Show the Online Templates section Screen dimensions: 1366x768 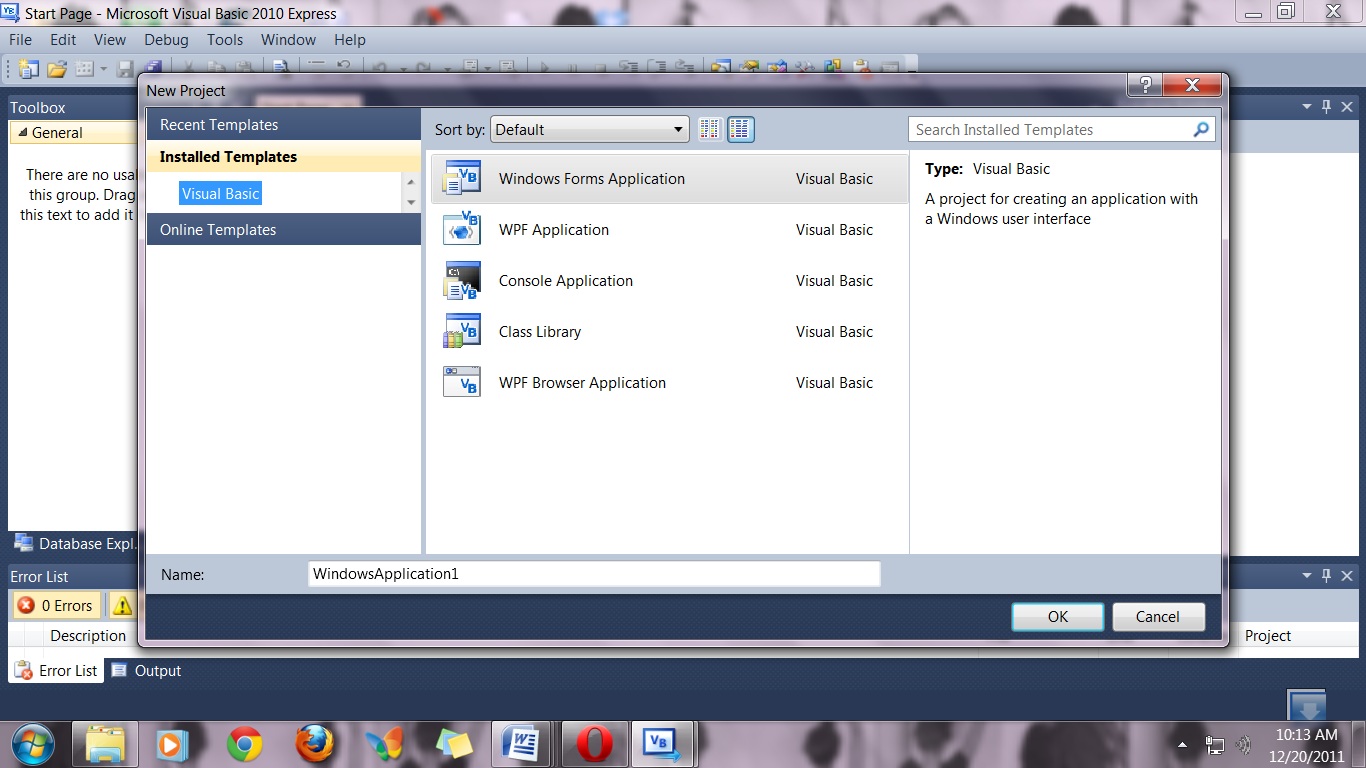[284, 230]
